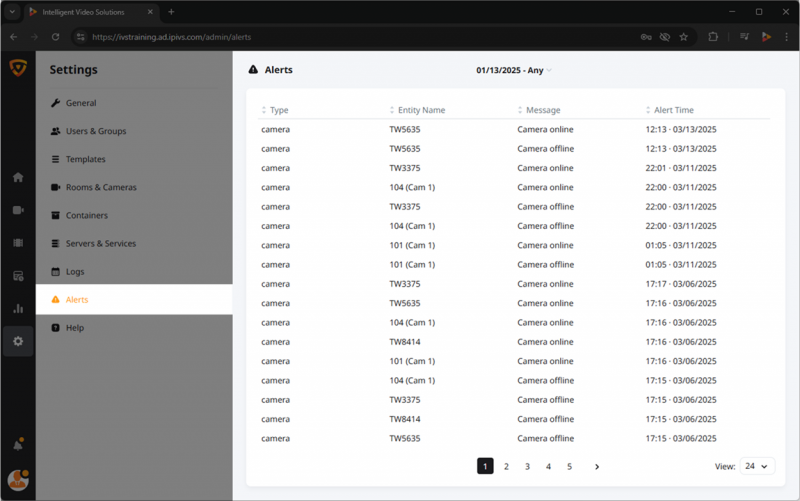Click the password key icon in address bar
This screenshot has width=800, height=501.
(x=646, y=37)
